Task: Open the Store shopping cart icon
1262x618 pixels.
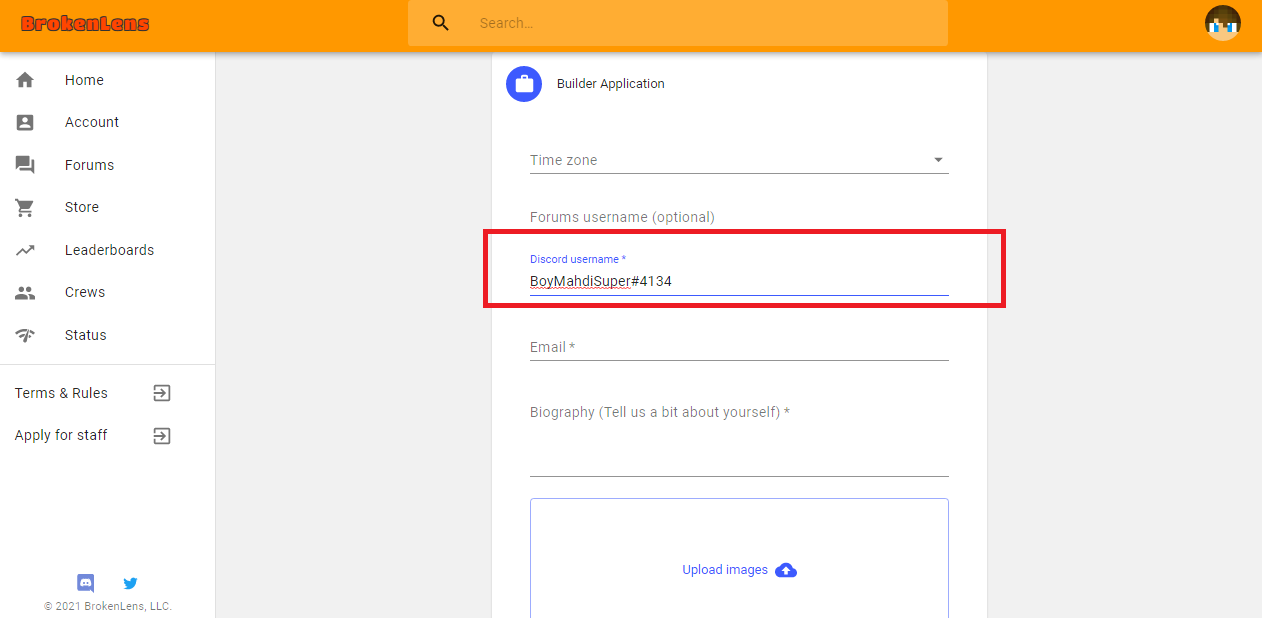Action: 25,207
